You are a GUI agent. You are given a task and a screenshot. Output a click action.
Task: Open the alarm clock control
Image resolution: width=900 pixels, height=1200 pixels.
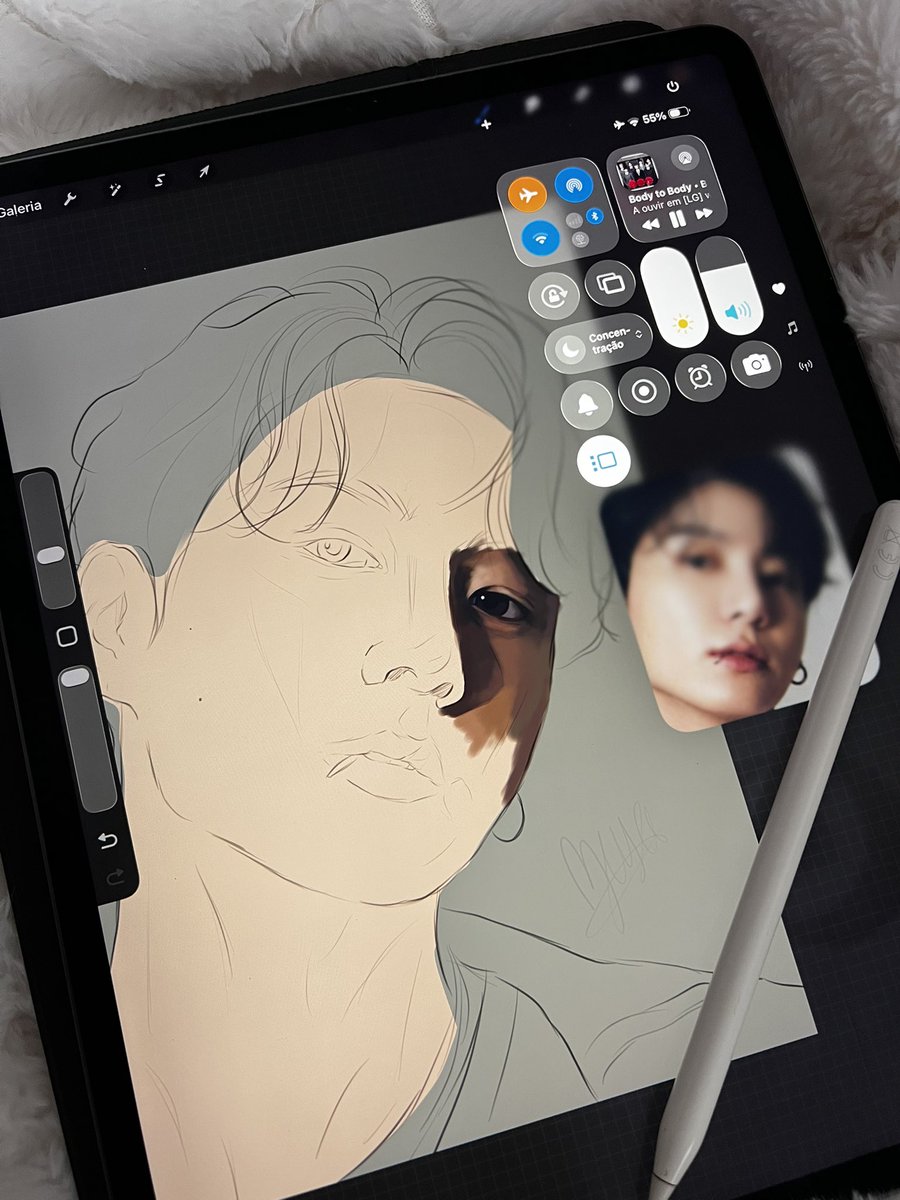(x=699, y=378)
